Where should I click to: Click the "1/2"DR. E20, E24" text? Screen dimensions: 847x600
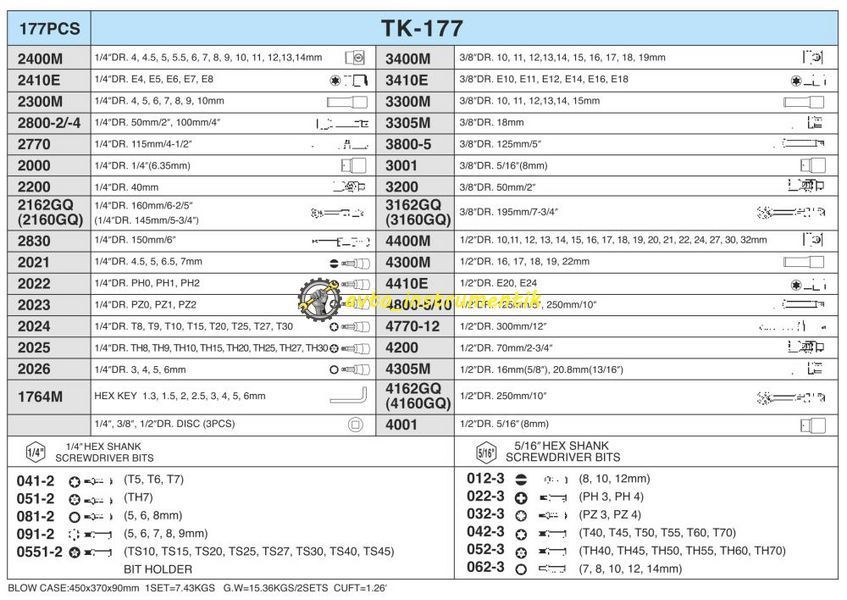coord(498,283)
